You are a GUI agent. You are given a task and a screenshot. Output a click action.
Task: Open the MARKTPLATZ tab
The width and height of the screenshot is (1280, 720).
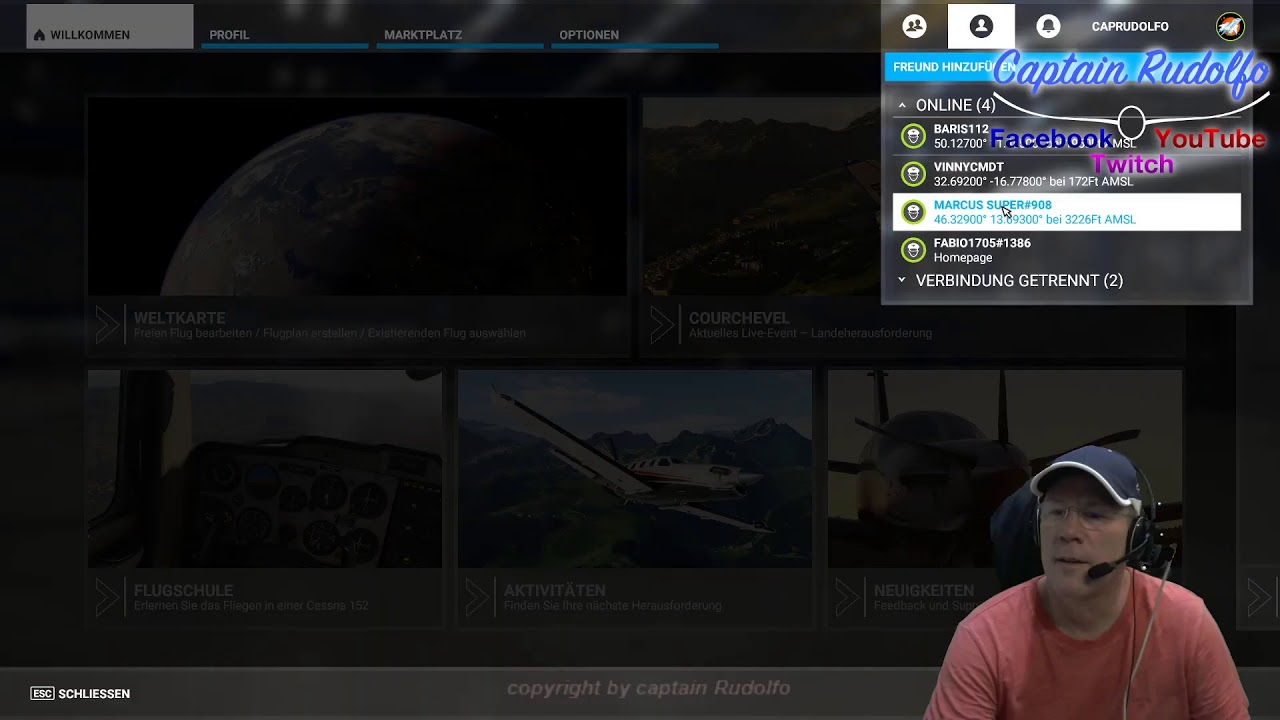click(460, 35)
